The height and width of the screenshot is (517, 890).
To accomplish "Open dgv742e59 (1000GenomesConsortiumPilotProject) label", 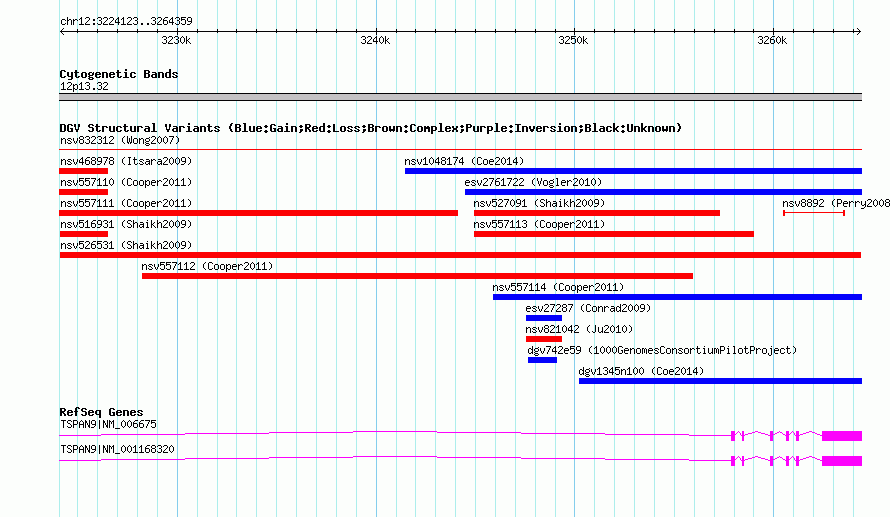I will (662, 350).
